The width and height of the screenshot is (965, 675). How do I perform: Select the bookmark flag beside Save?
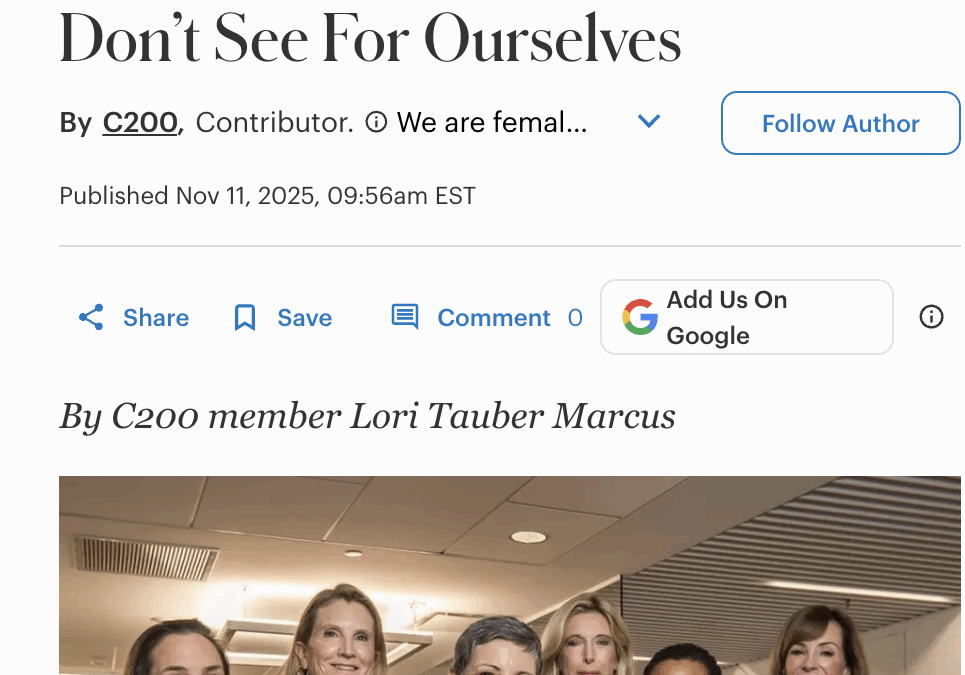(x=244, y=317)
